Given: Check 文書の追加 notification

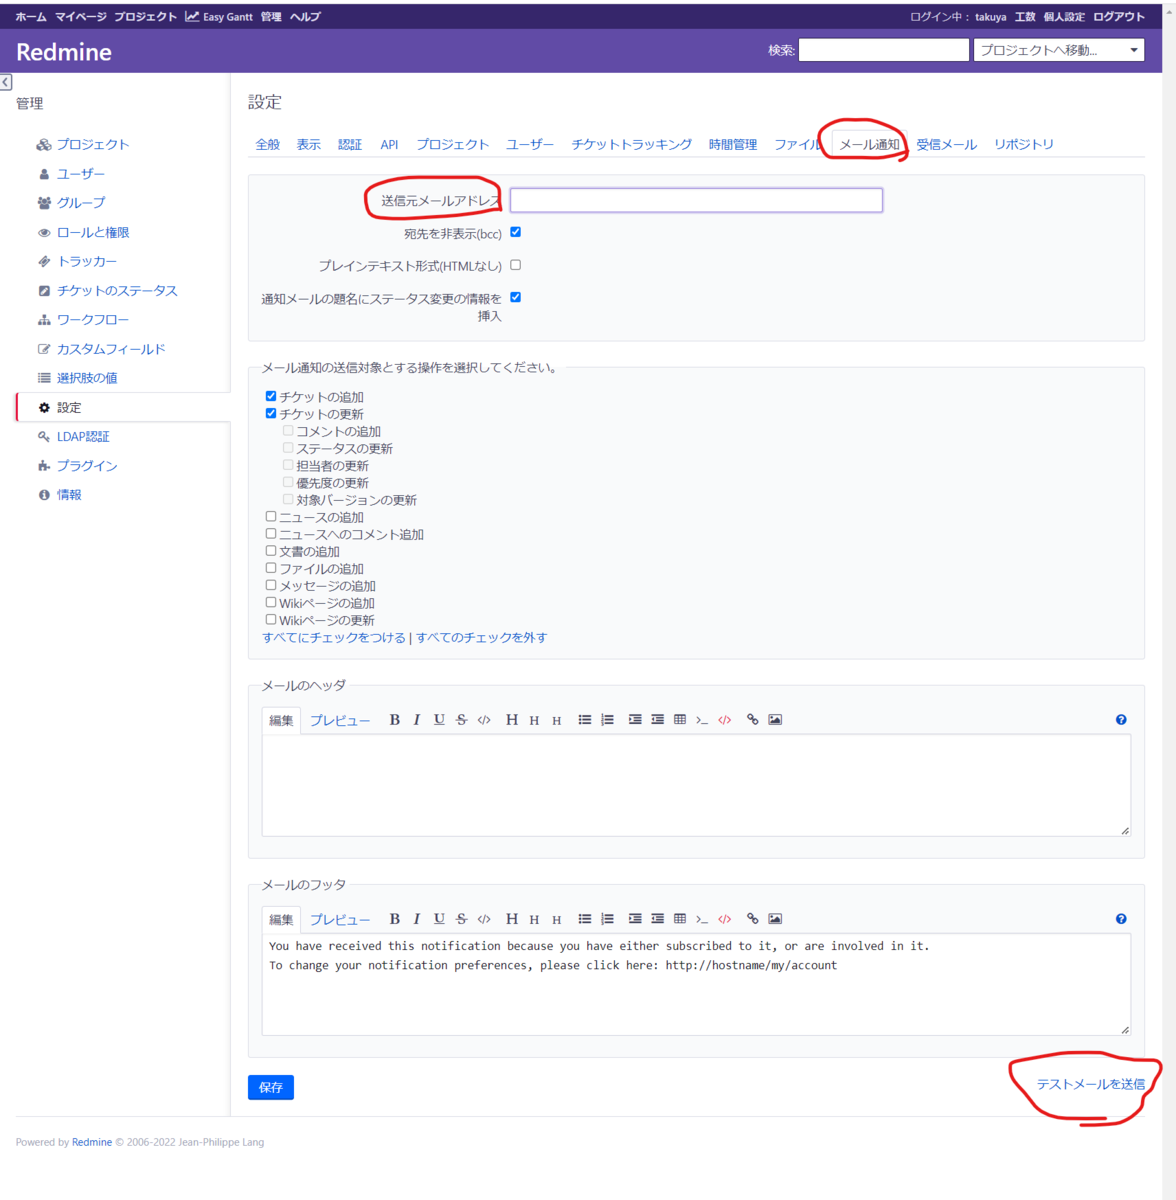Looking at the screenshot, I should (x=271, y=551).
